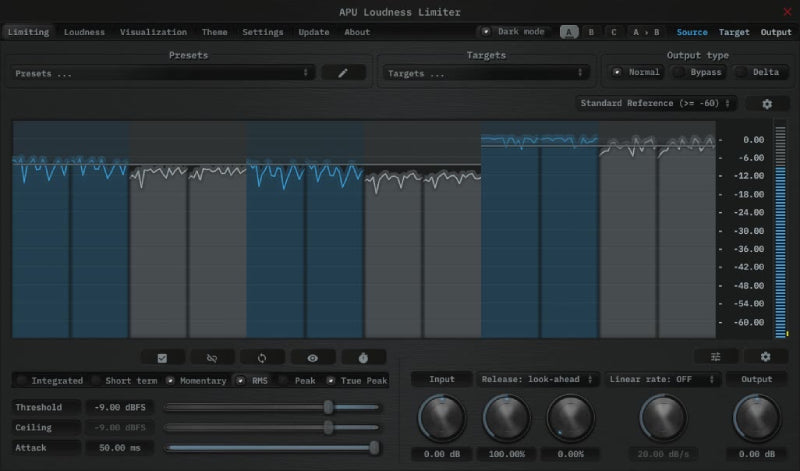Adjust the Threshold slider
Screen dimensions: 800x471
272,407
